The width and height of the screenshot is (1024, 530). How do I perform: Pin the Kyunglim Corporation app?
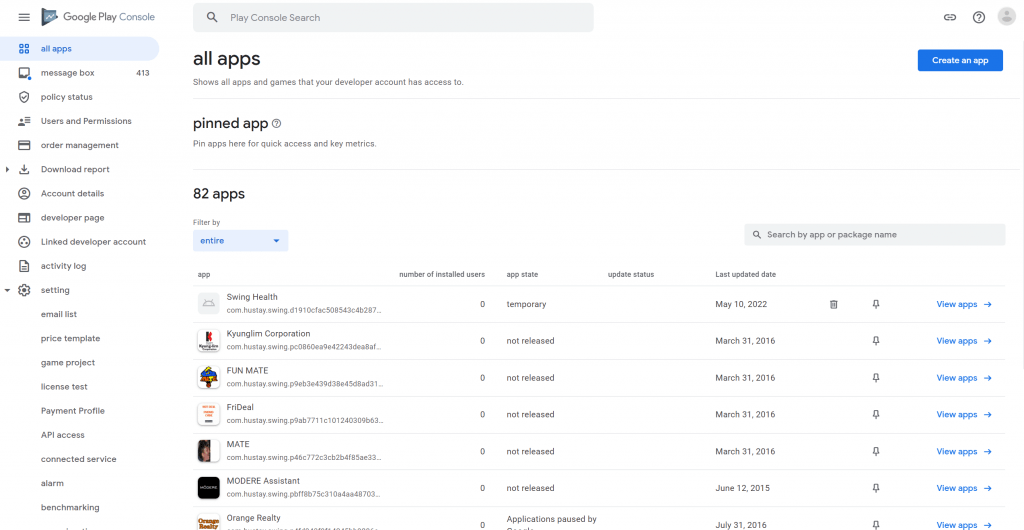(x=876, y=341)
